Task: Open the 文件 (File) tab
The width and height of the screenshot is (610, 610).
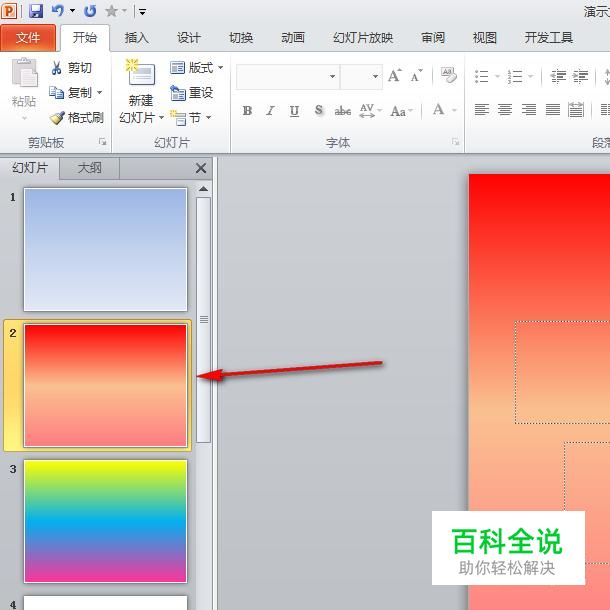Action: [x=28, y=38]
